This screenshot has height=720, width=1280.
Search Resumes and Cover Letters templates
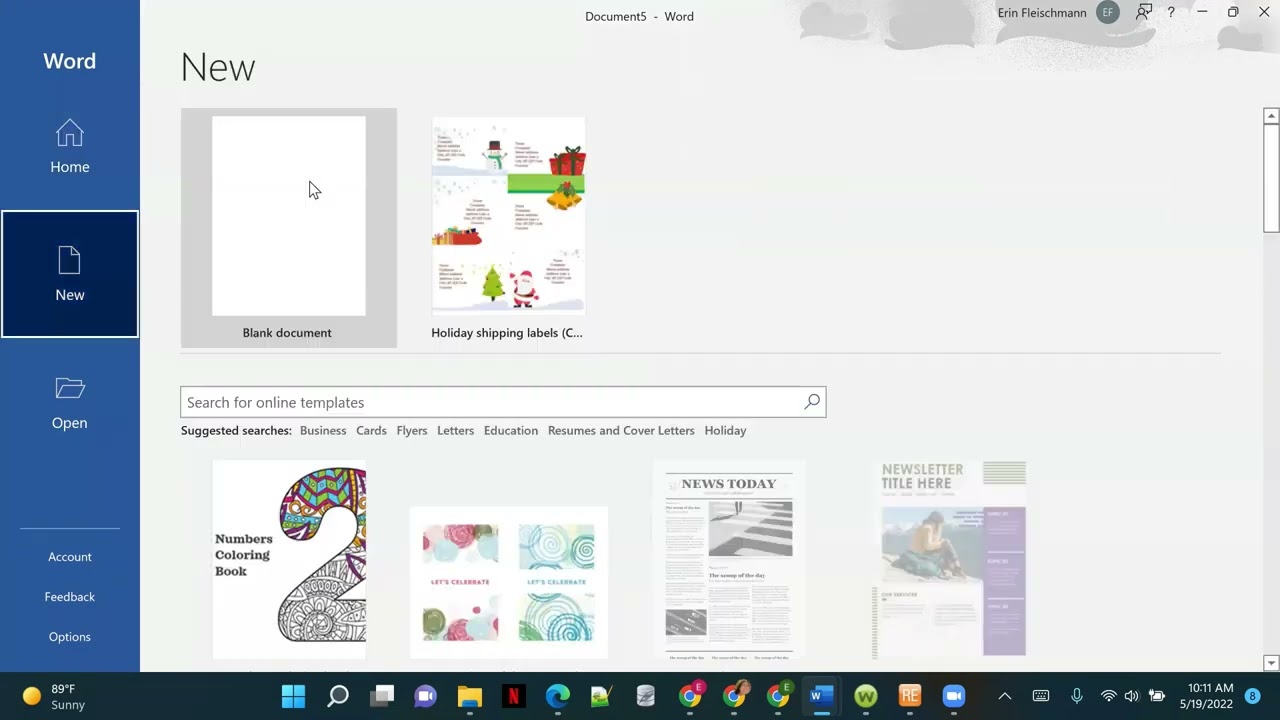[621, 431]
